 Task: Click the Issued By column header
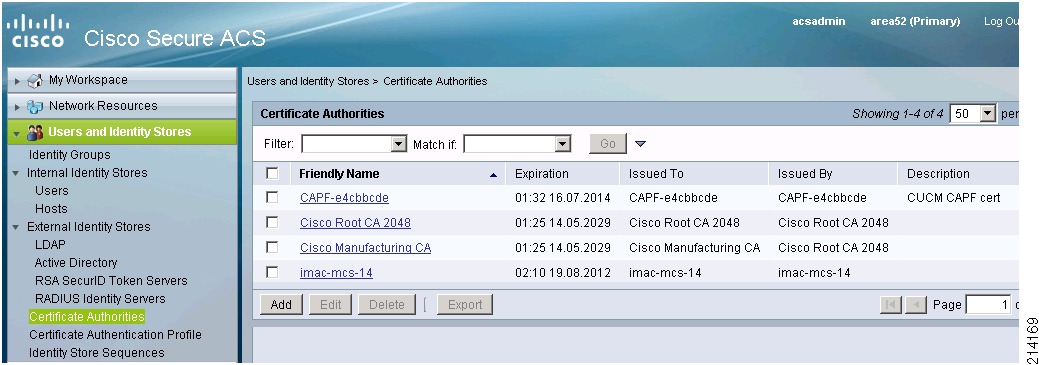pyautogui.click(x=805, y=174)
